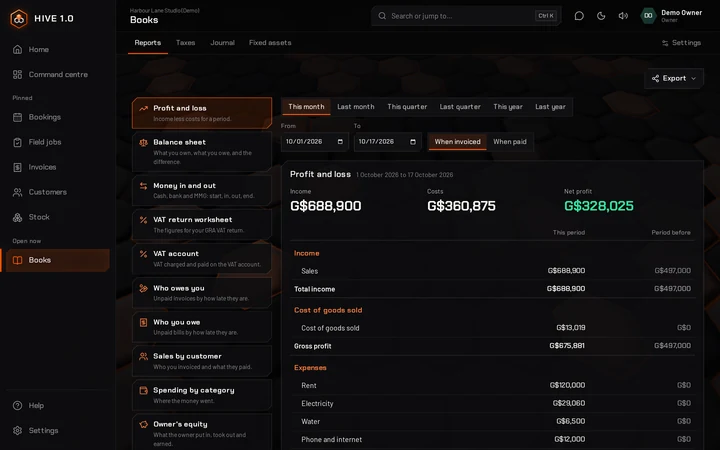Click the Balance sheet scales icon
The height and width of the screenshot is (450, 720).
pos(143,142)
